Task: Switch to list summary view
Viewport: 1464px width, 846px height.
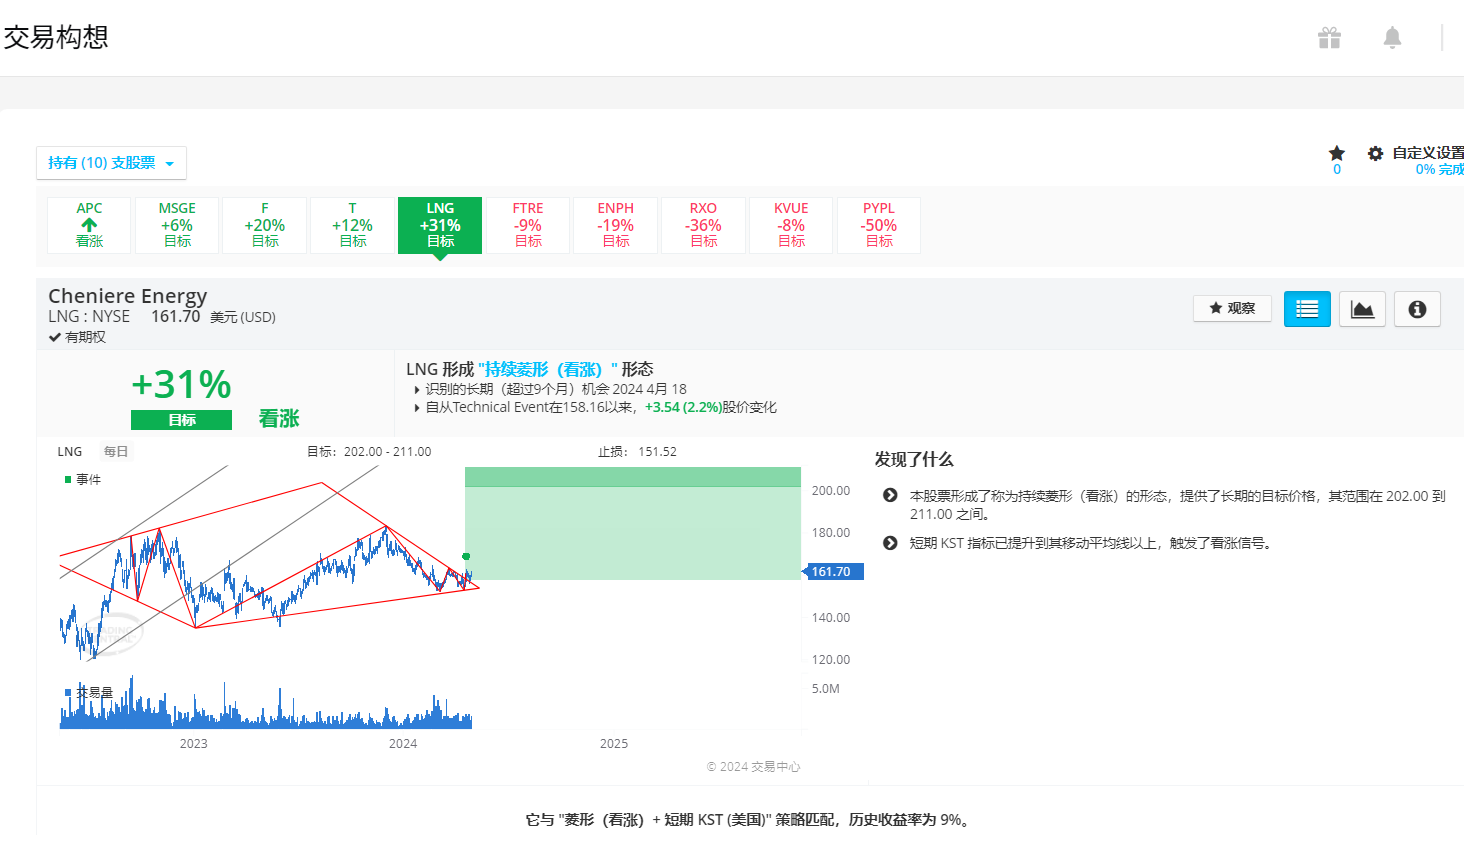Action: pyautogui.click(x=1307, y=309)
